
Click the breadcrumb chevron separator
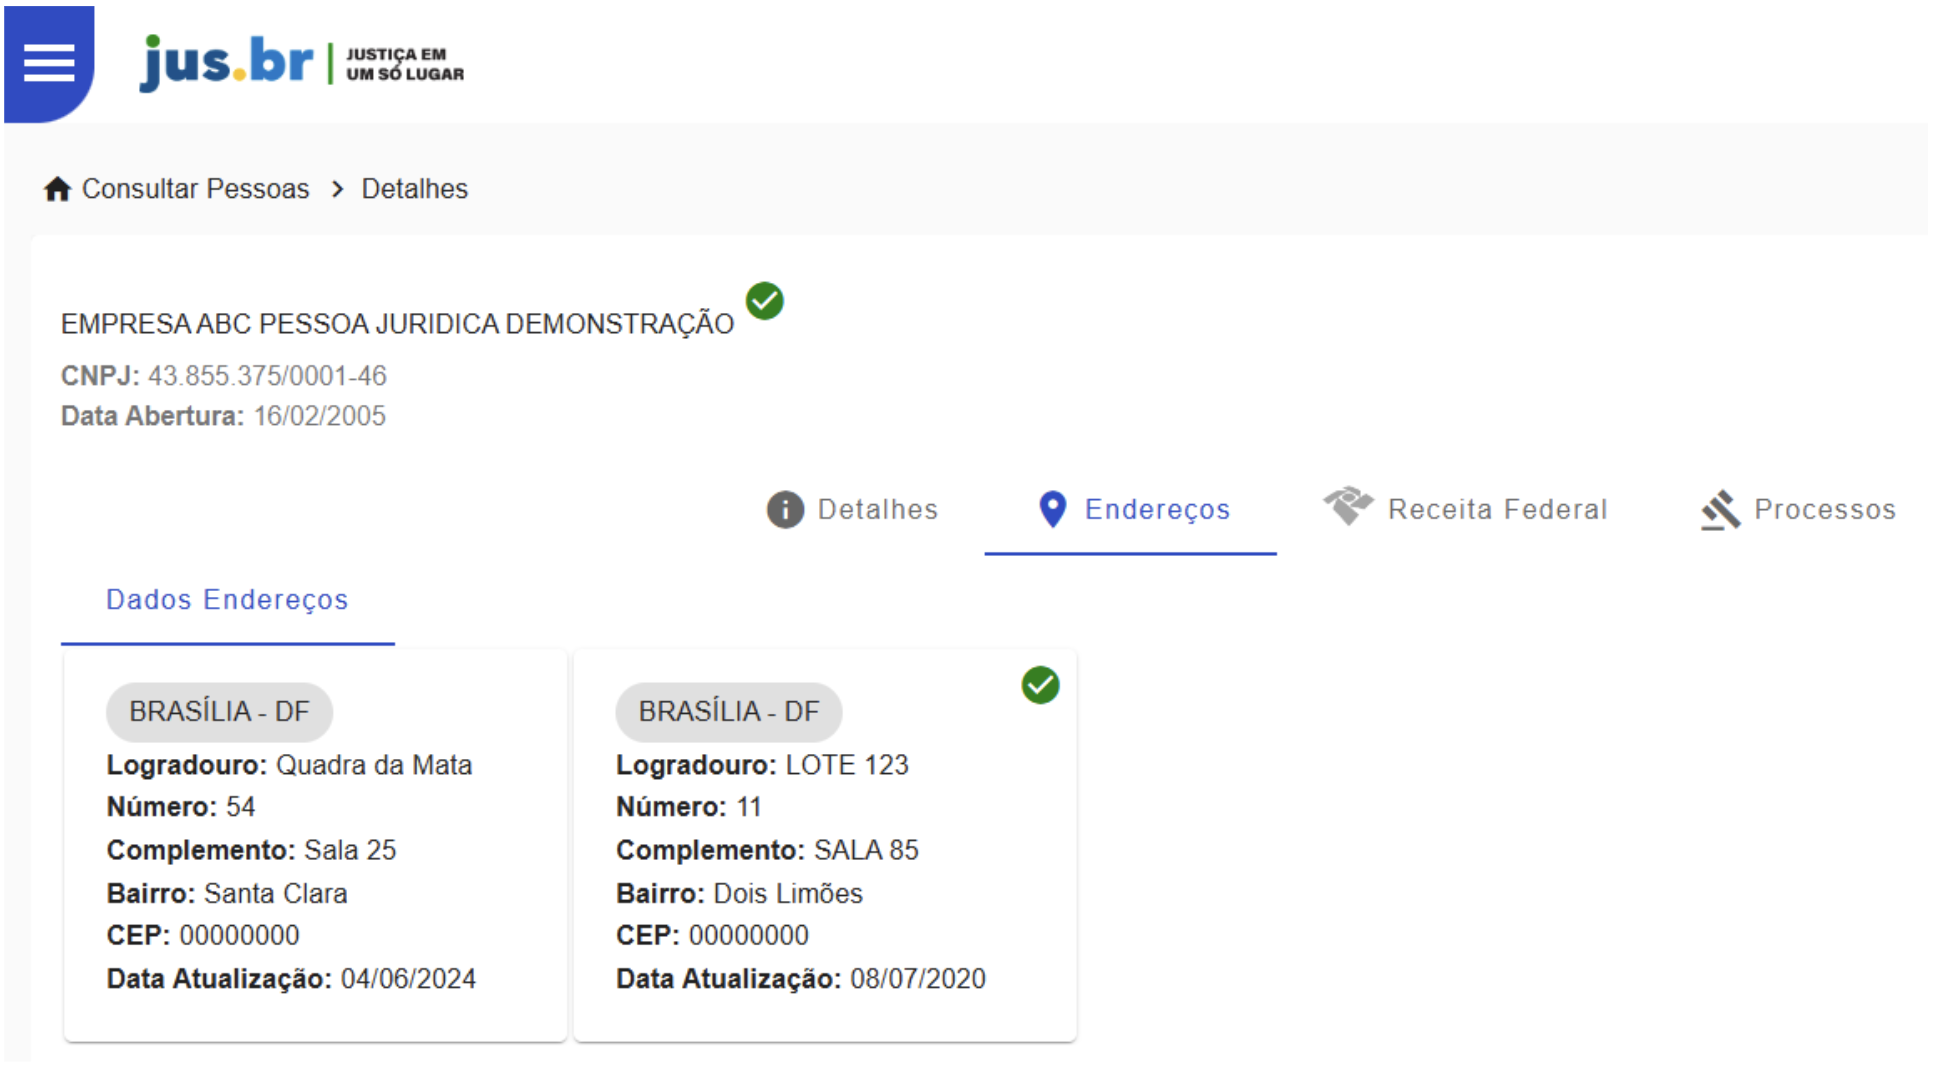(x=337, y=189)
